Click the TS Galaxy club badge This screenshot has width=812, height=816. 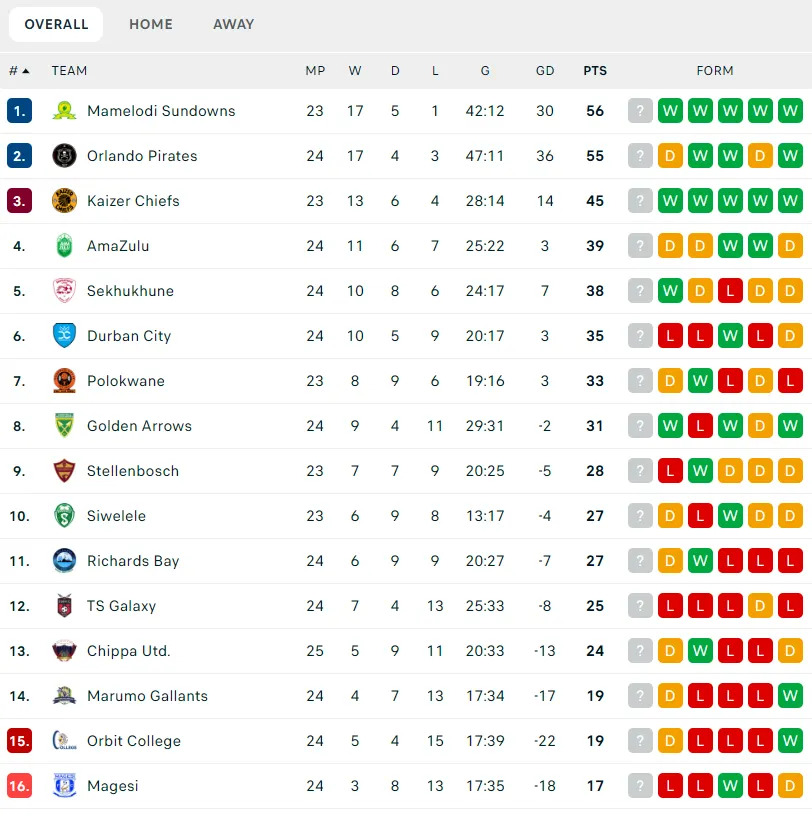coord(64,606)
